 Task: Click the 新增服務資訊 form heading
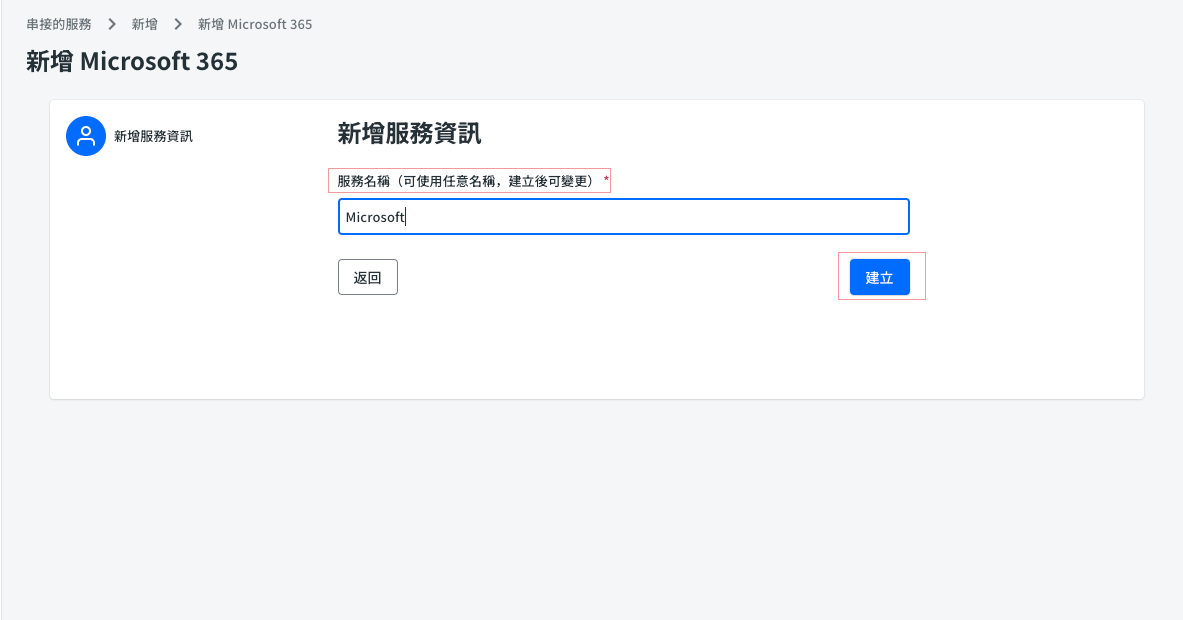pyautogui.click(x=409, y=134)
